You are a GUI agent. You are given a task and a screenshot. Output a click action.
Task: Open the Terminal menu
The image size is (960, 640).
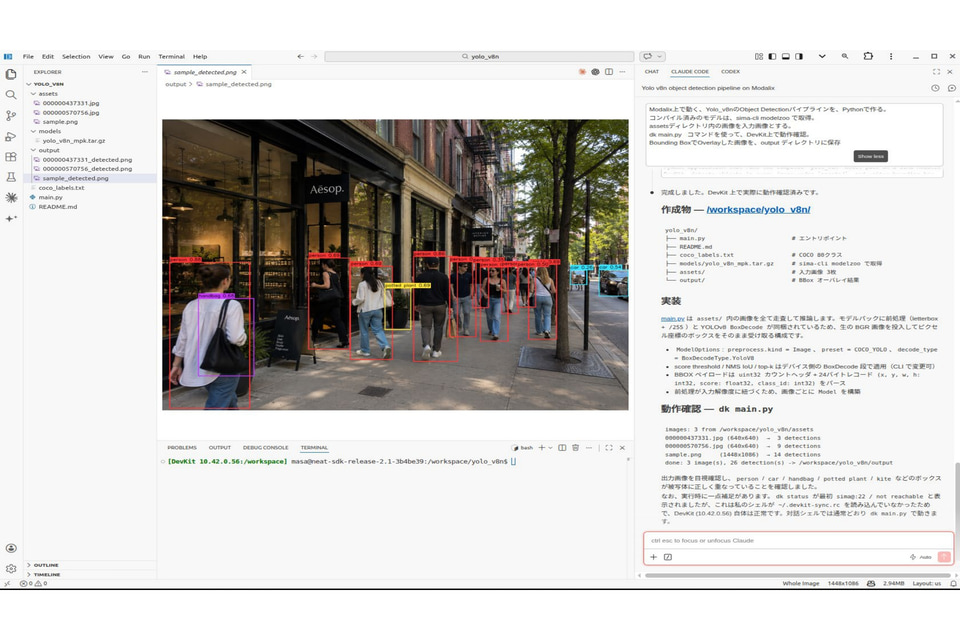click(x=171, y=56)
